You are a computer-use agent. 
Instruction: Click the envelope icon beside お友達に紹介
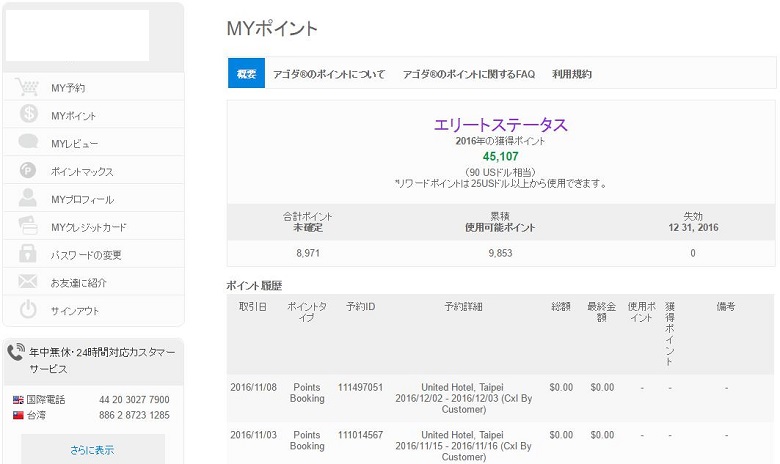28,282
